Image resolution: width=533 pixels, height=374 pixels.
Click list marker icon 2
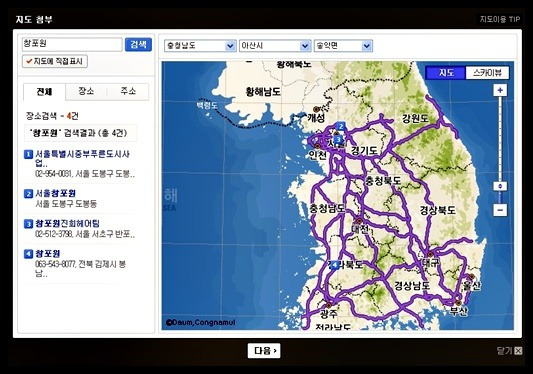tap(29, 193)
